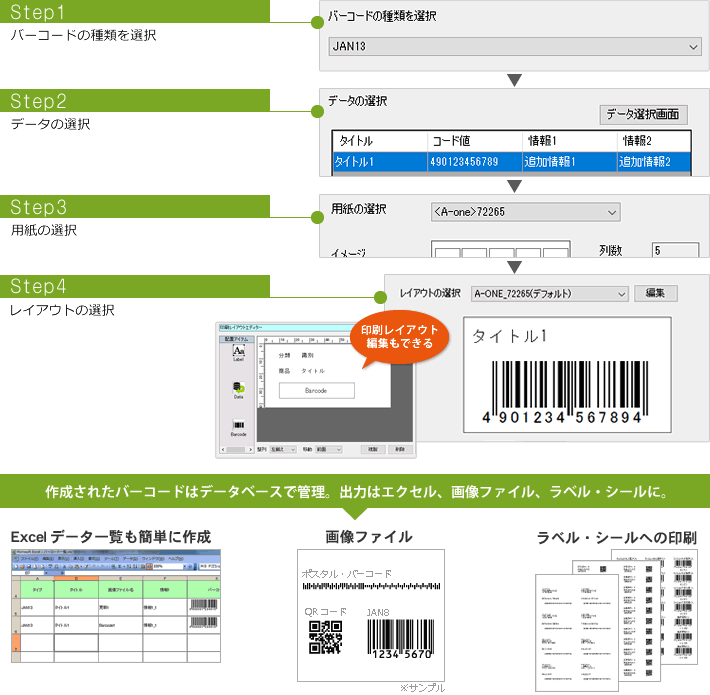
Task: Open the barcode type JAN13 dropdown
Action: coord(515,46)
